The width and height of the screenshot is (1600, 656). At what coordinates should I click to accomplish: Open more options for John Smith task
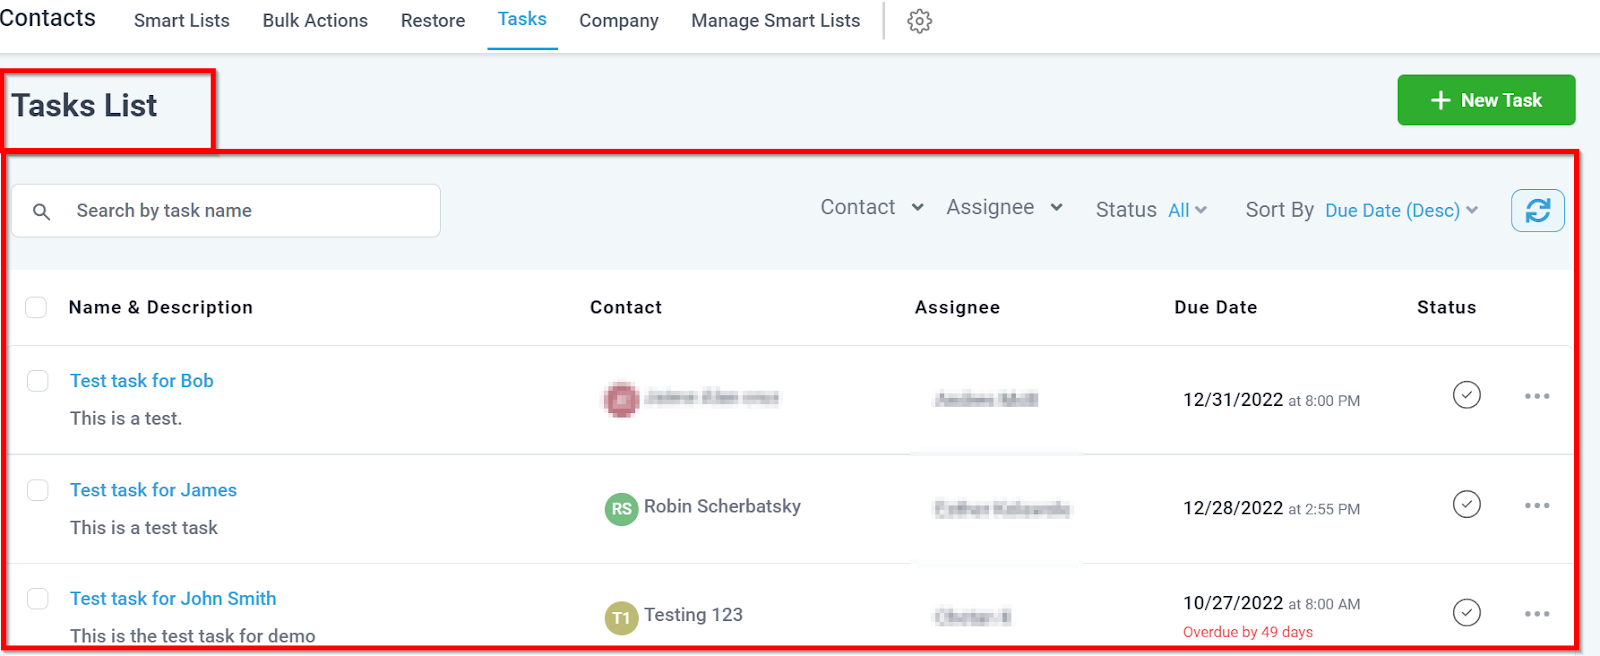coord(1537,613)
